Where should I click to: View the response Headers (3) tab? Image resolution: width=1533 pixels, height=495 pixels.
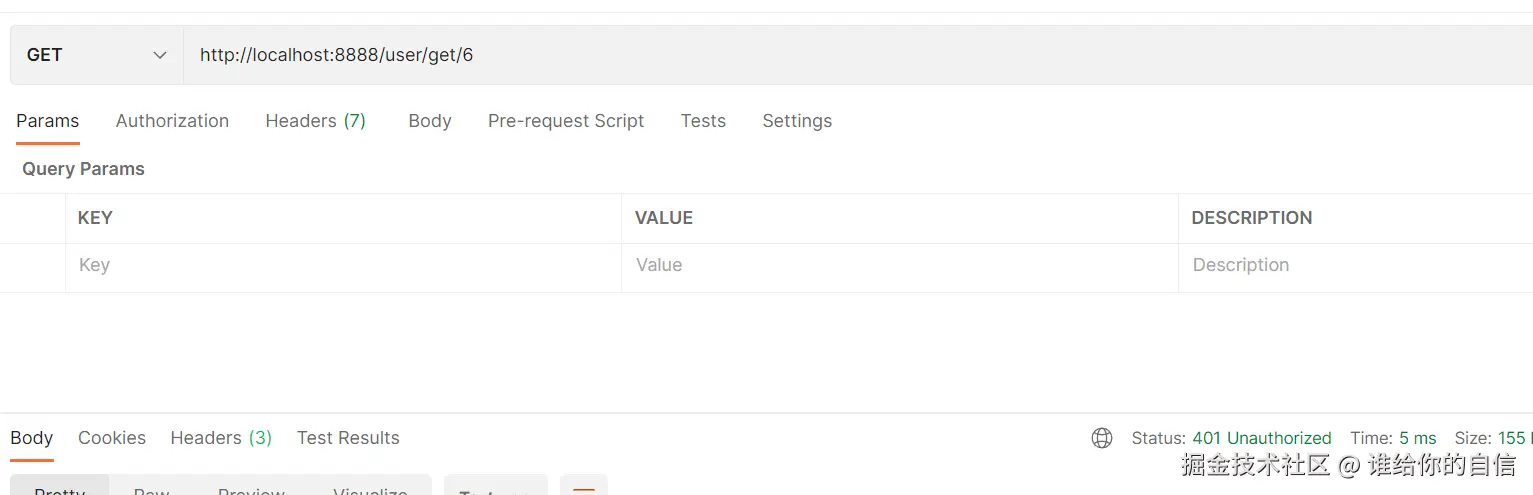(x=221, y=438)
